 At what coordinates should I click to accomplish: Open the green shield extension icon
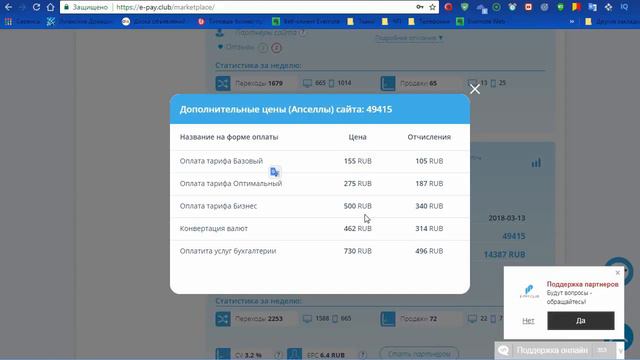tap(464, 7)
